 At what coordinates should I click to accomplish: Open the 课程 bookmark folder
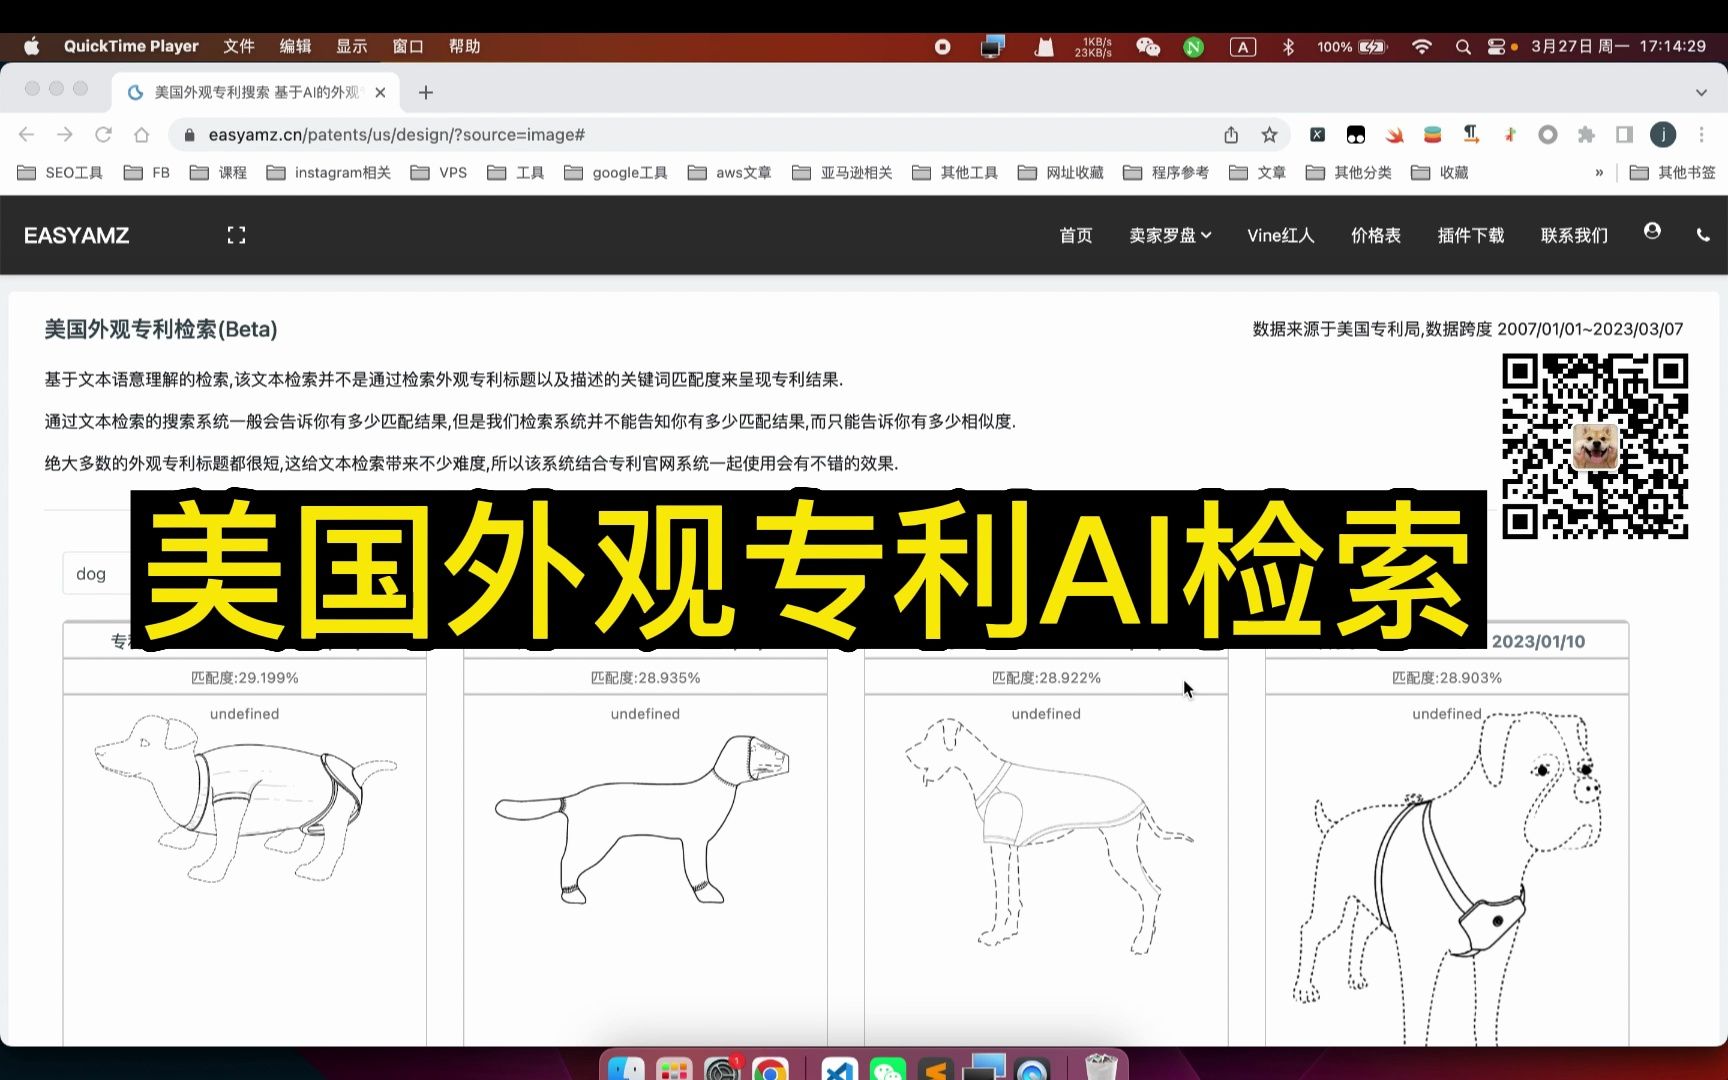point(218,172)
